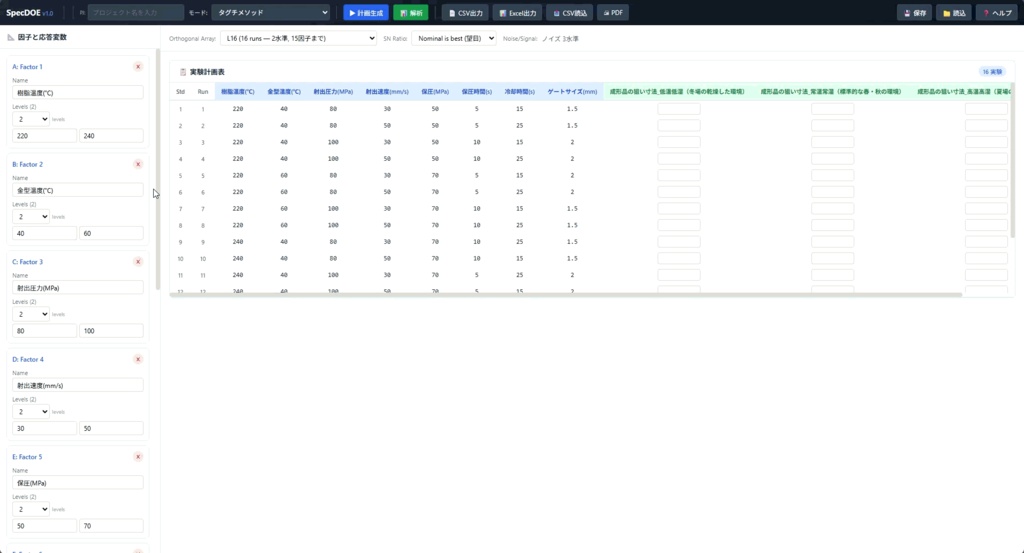Screen dimensions: 1024x553
Task: Import a file with CSV読込
Action: click(x=570, y=12)
